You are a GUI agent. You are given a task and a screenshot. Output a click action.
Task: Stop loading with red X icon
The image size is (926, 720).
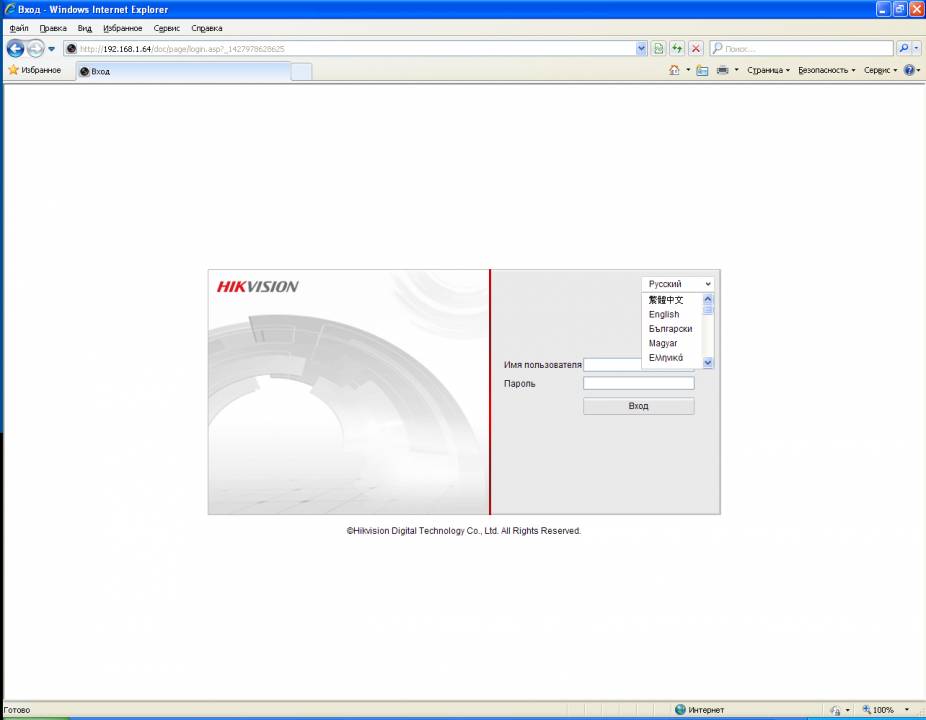(x=696, y=48)
